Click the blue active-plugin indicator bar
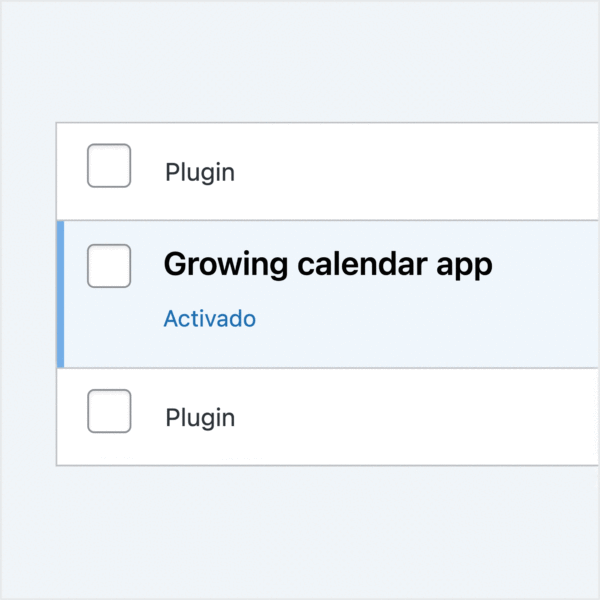Screen dimensions: 600x600 tap(61, 294)
